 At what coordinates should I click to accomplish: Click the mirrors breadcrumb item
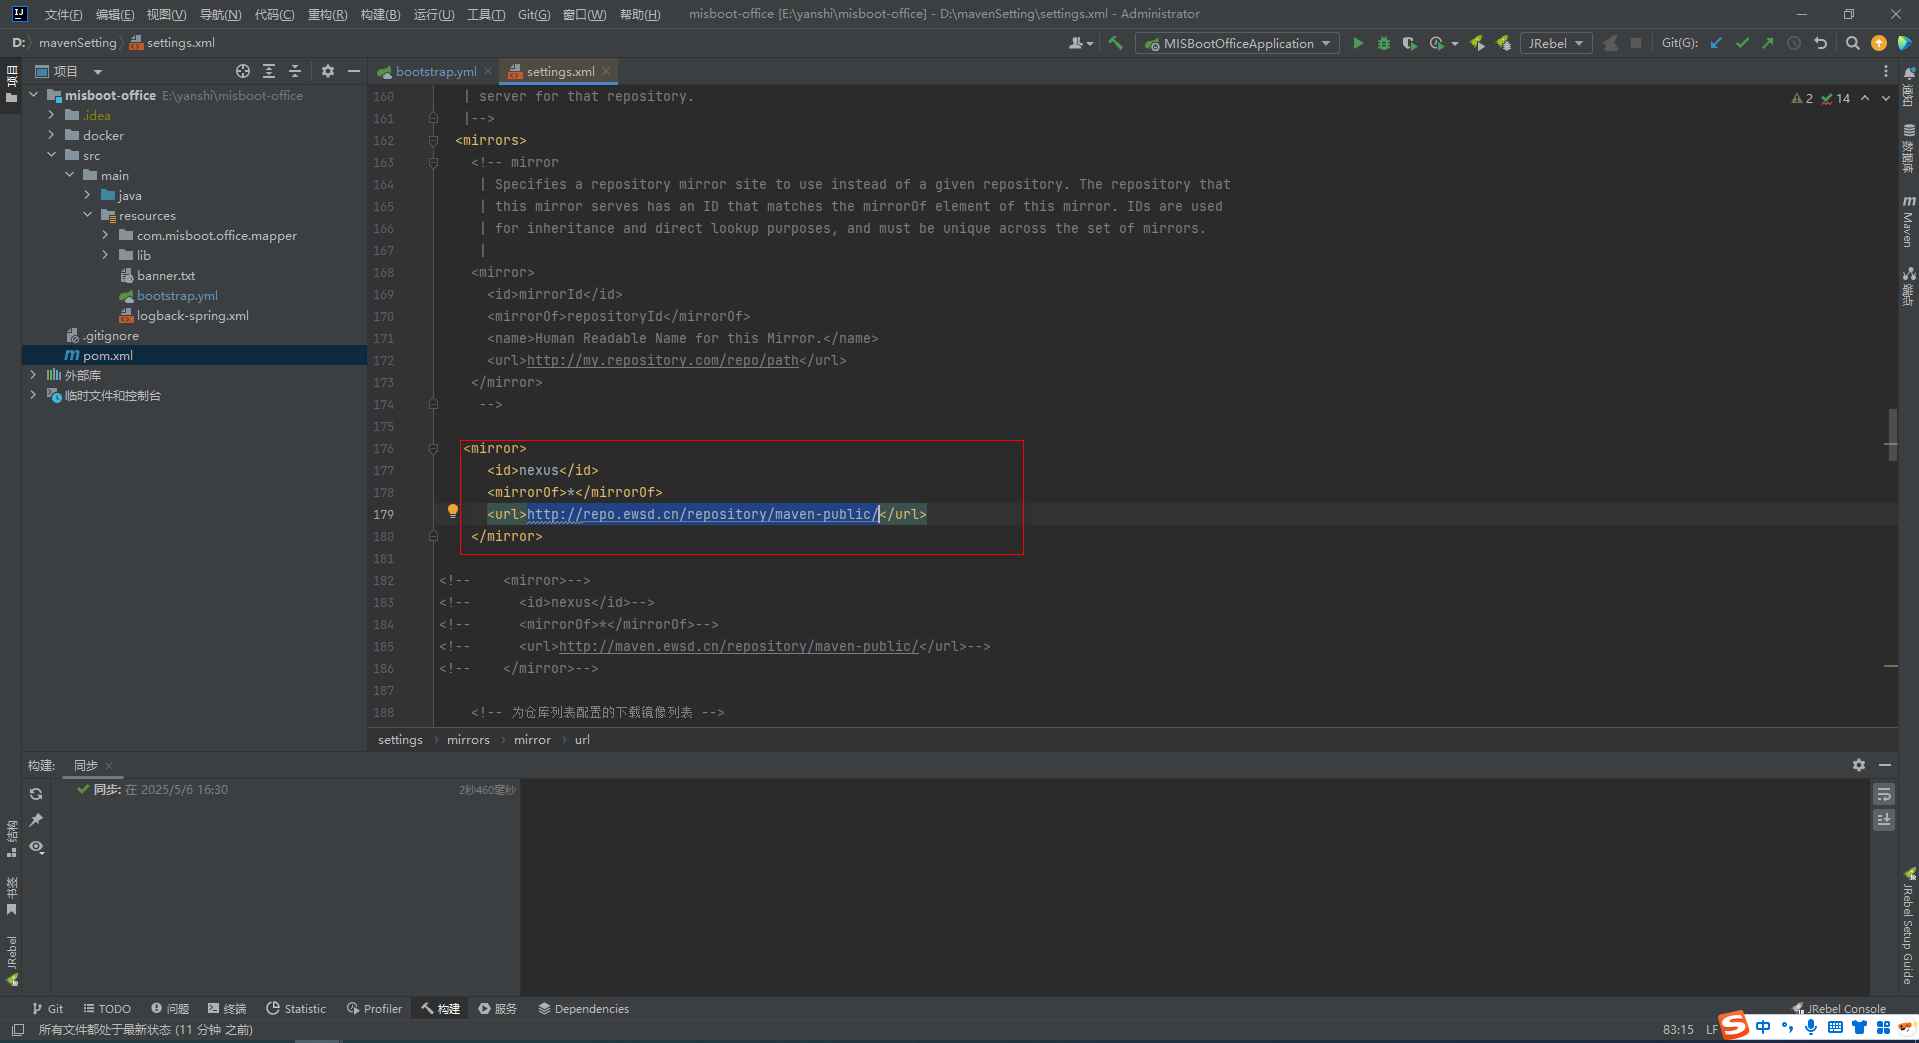468,740
